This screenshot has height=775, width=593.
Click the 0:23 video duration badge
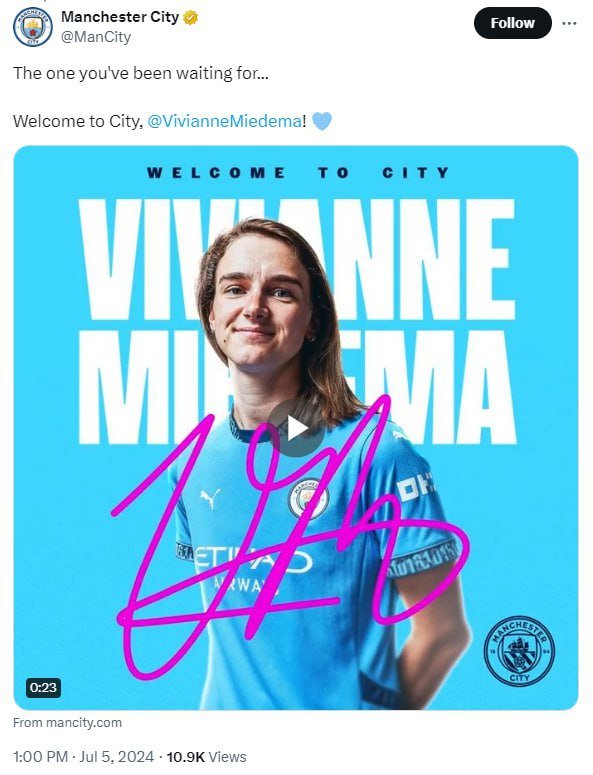(43, 688)
